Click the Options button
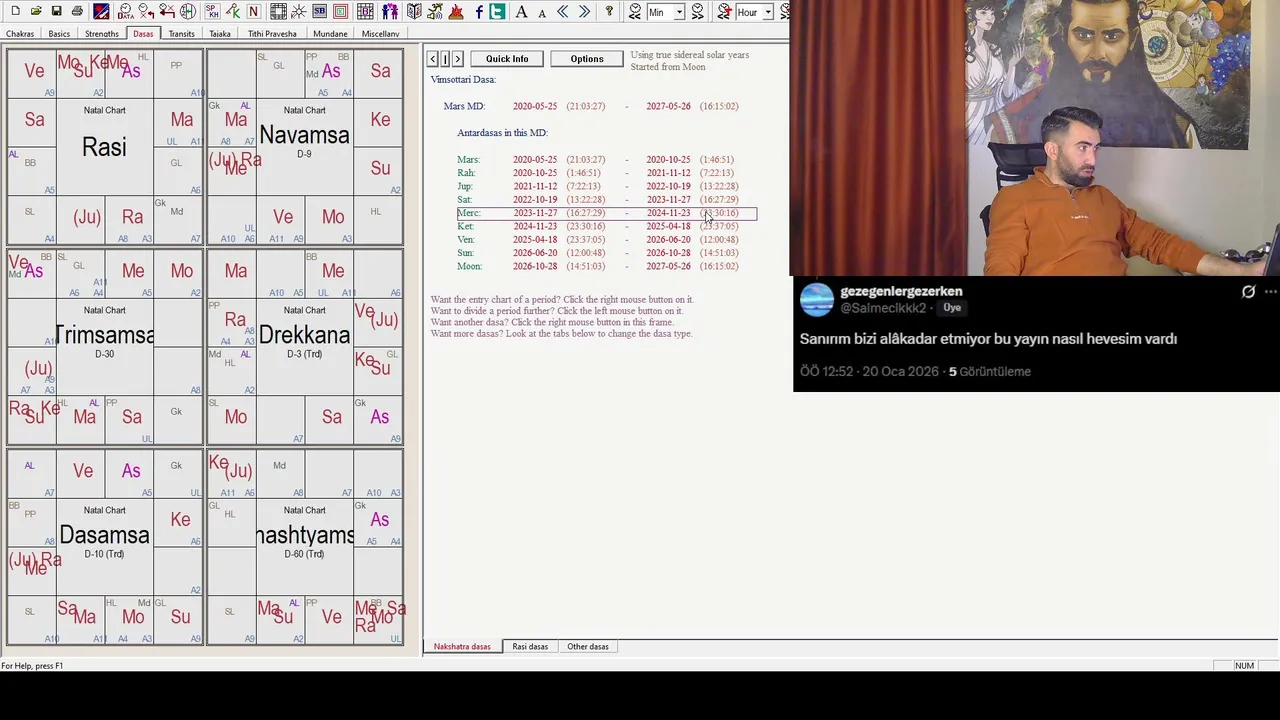The height and width of the screenshot is (720, 1280). 587,59
